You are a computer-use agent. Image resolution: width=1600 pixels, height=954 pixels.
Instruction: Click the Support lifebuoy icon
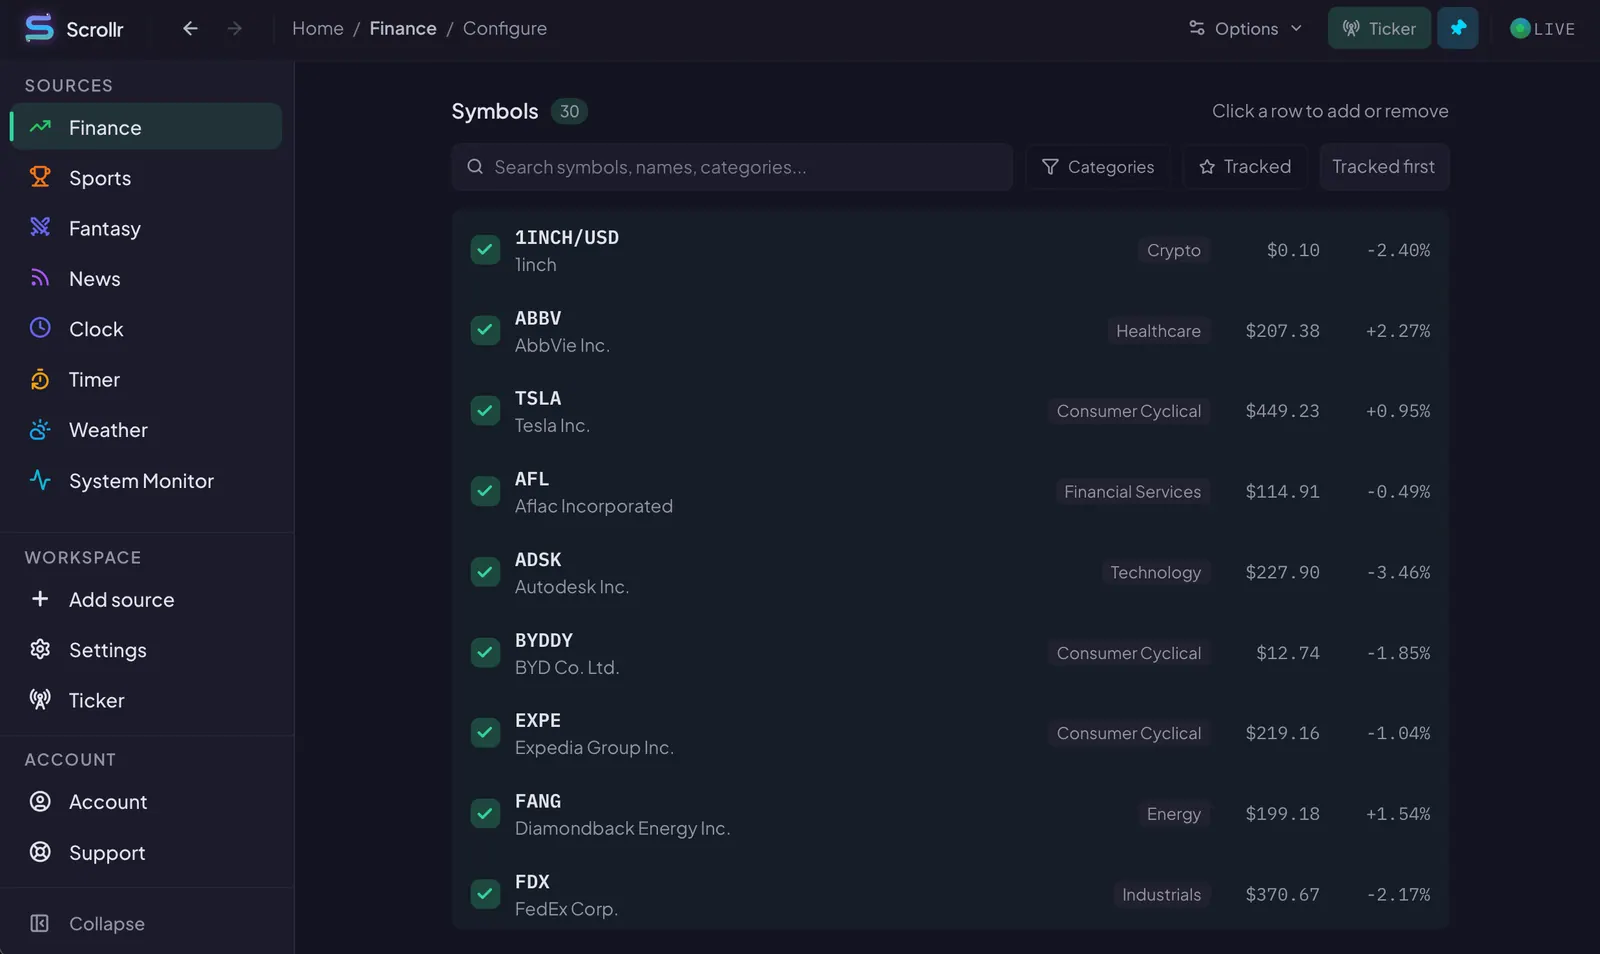(x=40, y=852)
